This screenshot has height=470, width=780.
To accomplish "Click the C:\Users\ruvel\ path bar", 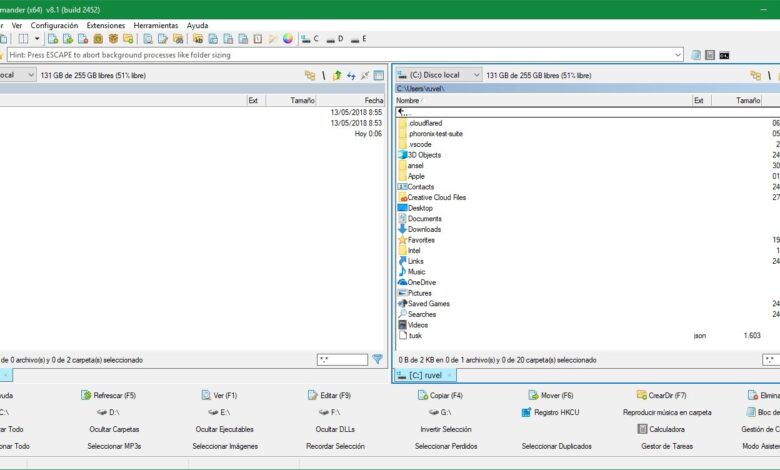I will (587, 89).
